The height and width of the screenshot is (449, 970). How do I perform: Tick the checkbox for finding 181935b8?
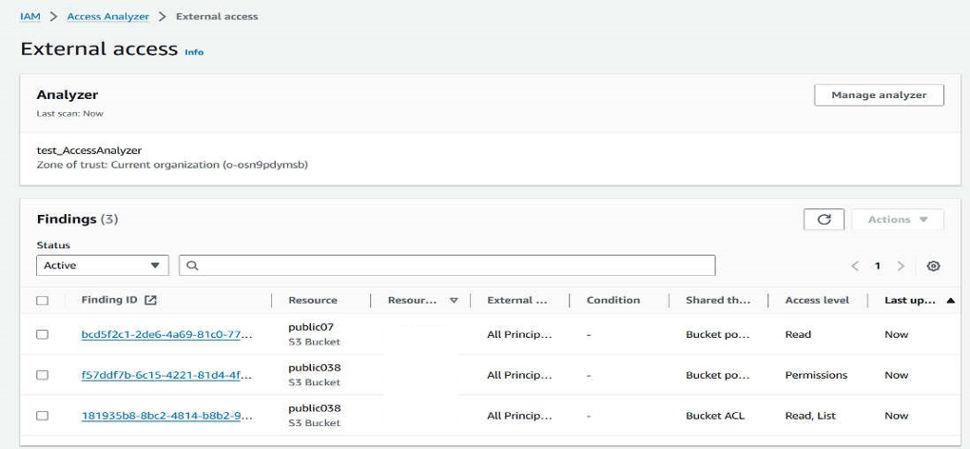tap(42, 416)
